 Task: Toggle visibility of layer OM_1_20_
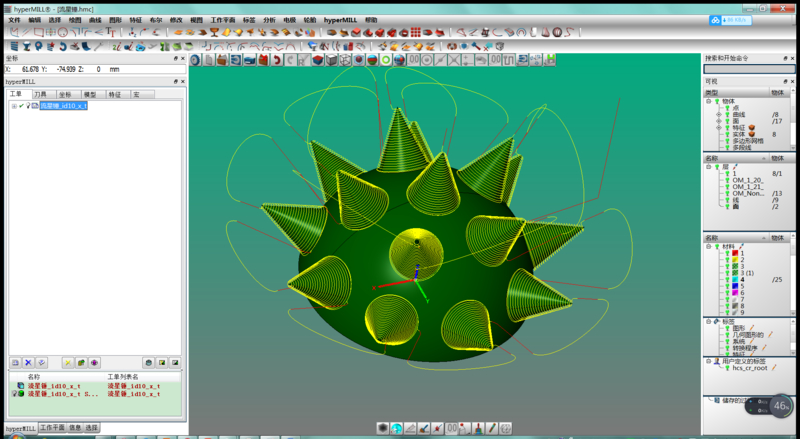(727, 180)
